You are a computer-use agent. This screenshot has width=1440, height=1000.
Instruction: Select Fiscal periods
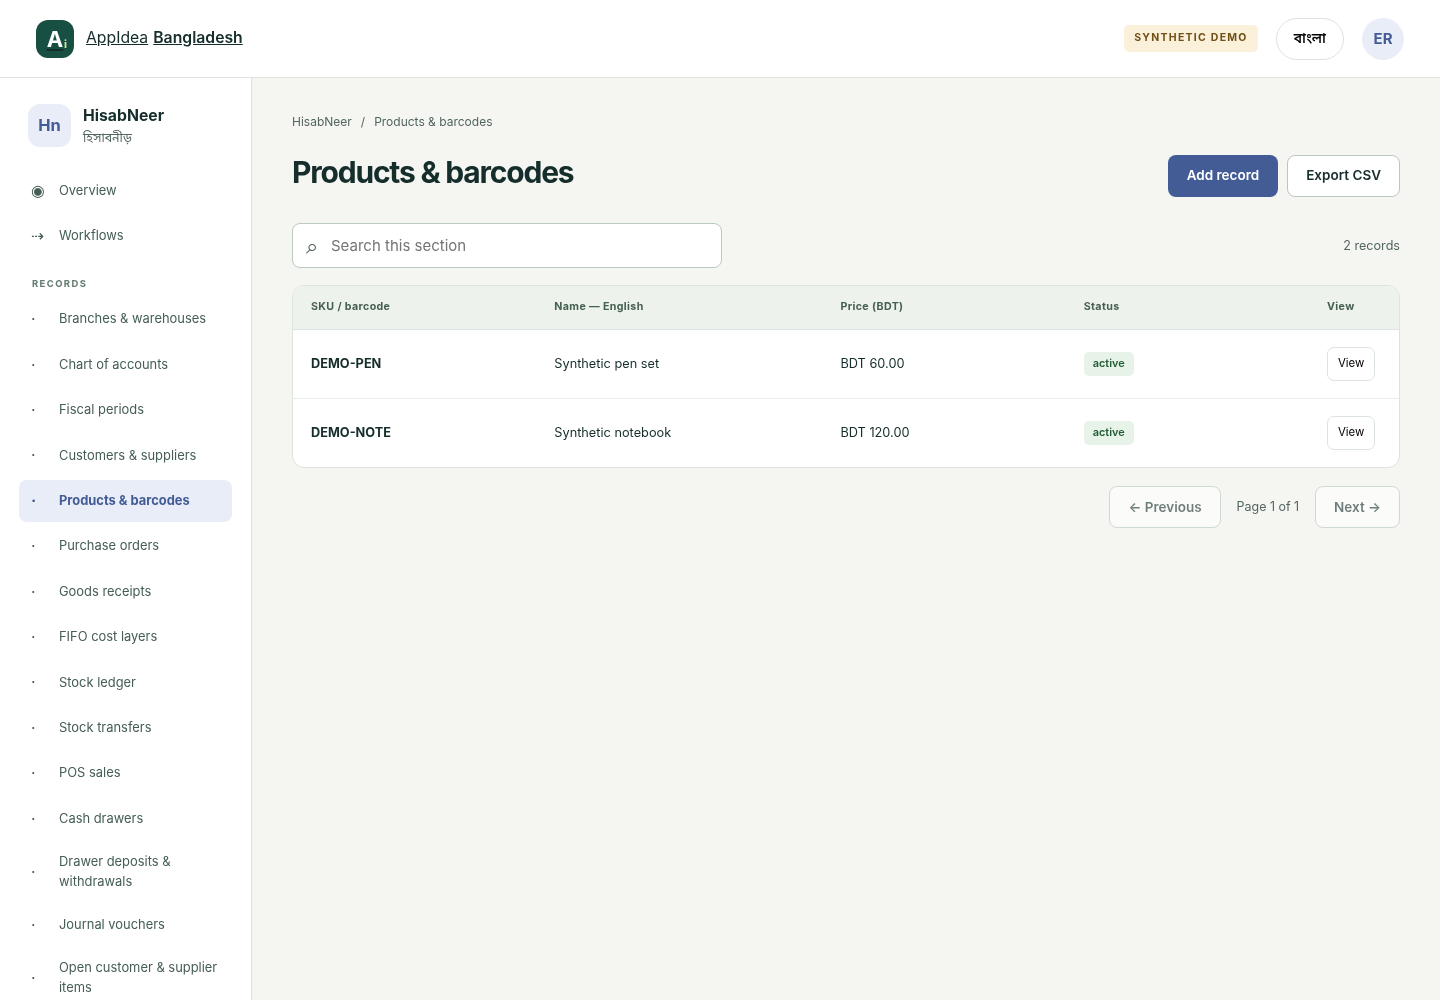[x=125, y=410]
